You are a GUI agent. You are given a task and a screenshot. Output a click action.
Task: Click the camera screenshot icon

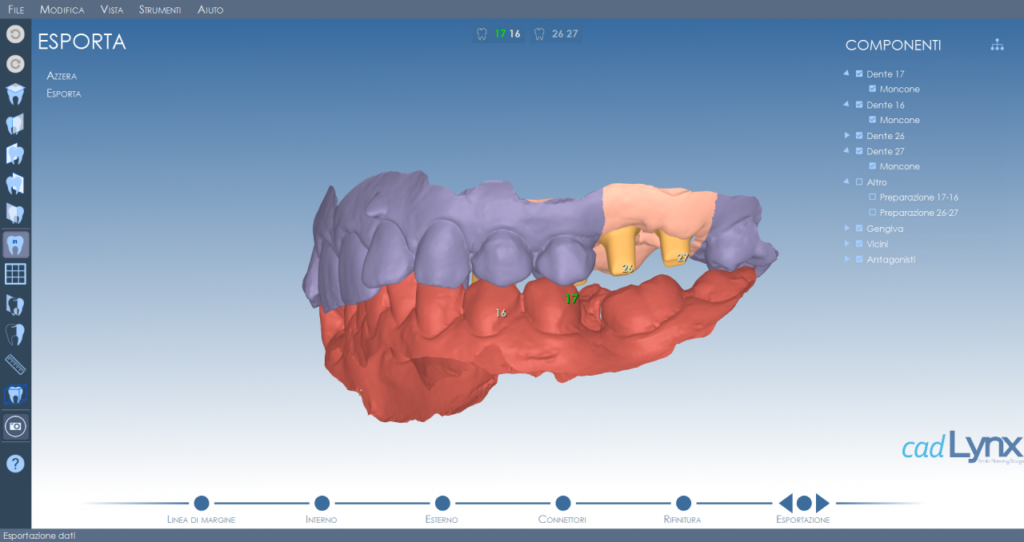click(15, 426)
